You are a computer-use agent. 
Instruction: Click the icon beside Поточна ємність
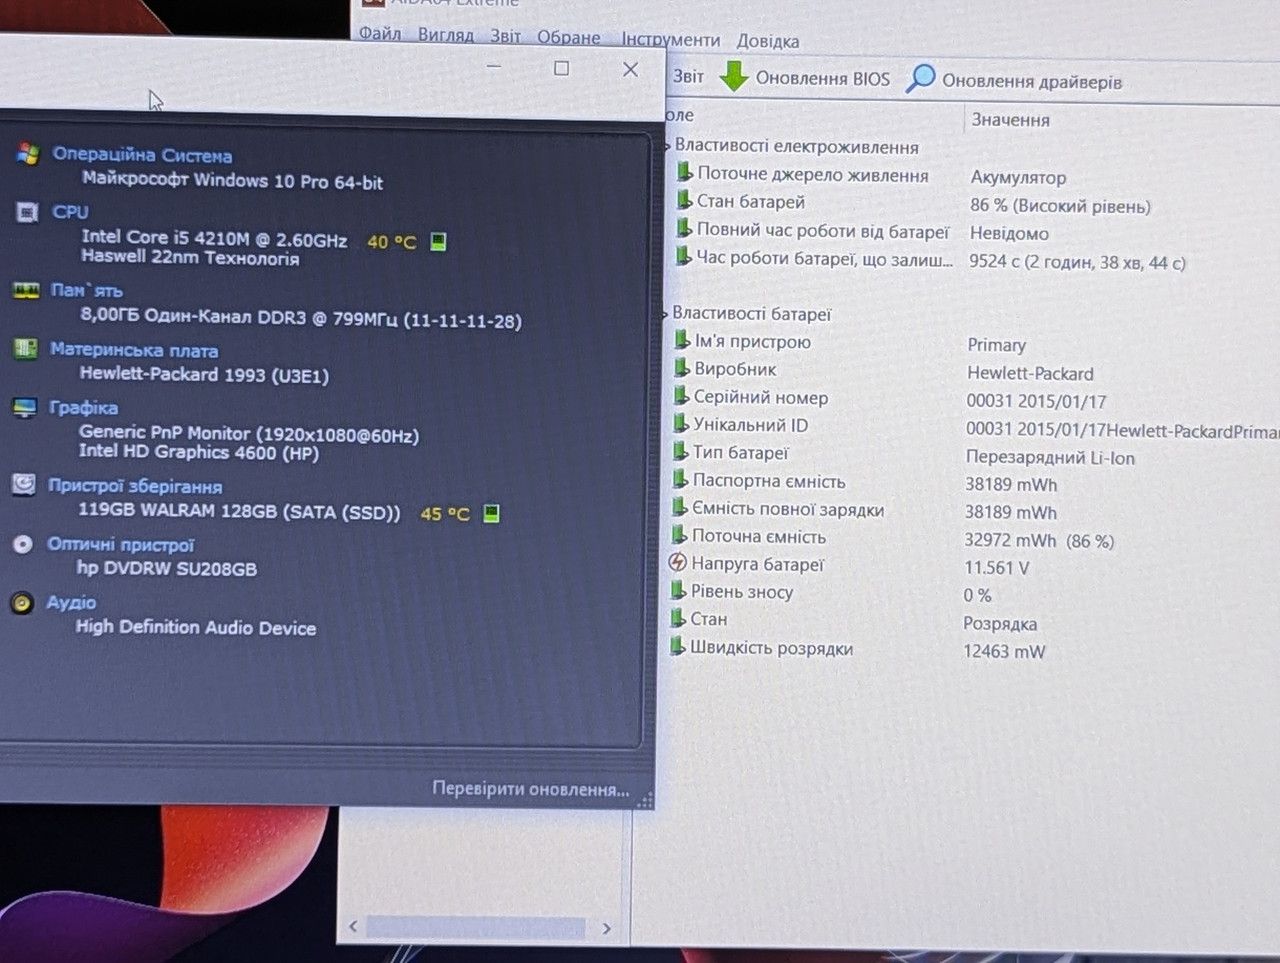(680, 535)
